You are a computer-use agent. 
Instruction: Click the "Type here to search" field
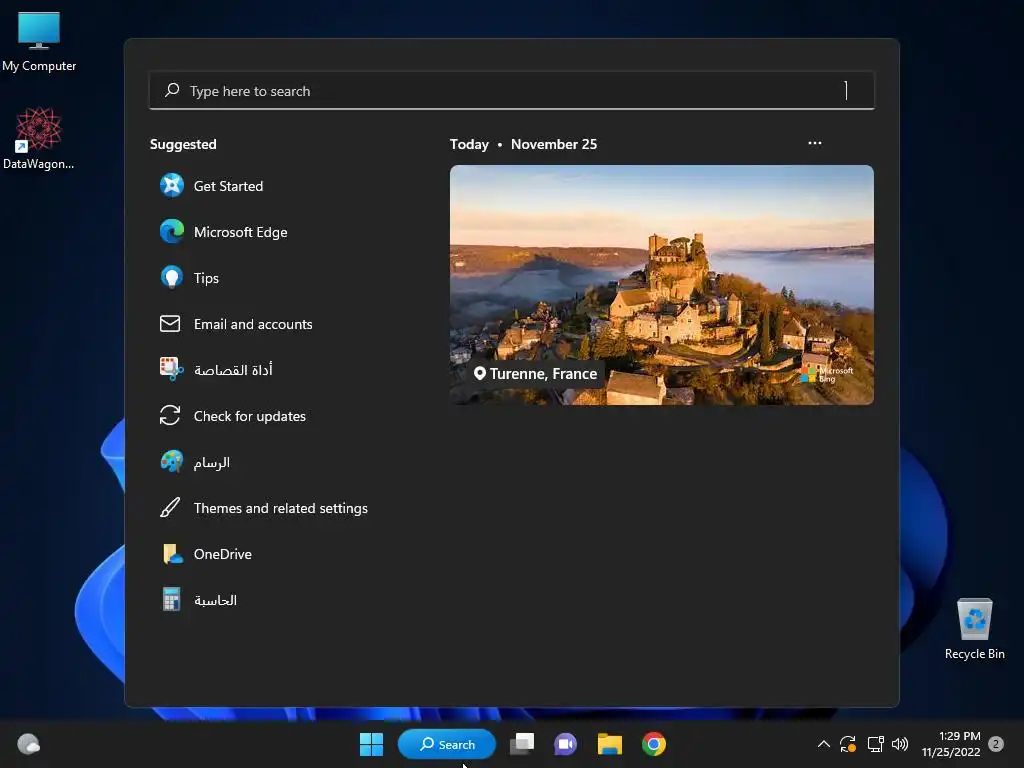point(512,90)
